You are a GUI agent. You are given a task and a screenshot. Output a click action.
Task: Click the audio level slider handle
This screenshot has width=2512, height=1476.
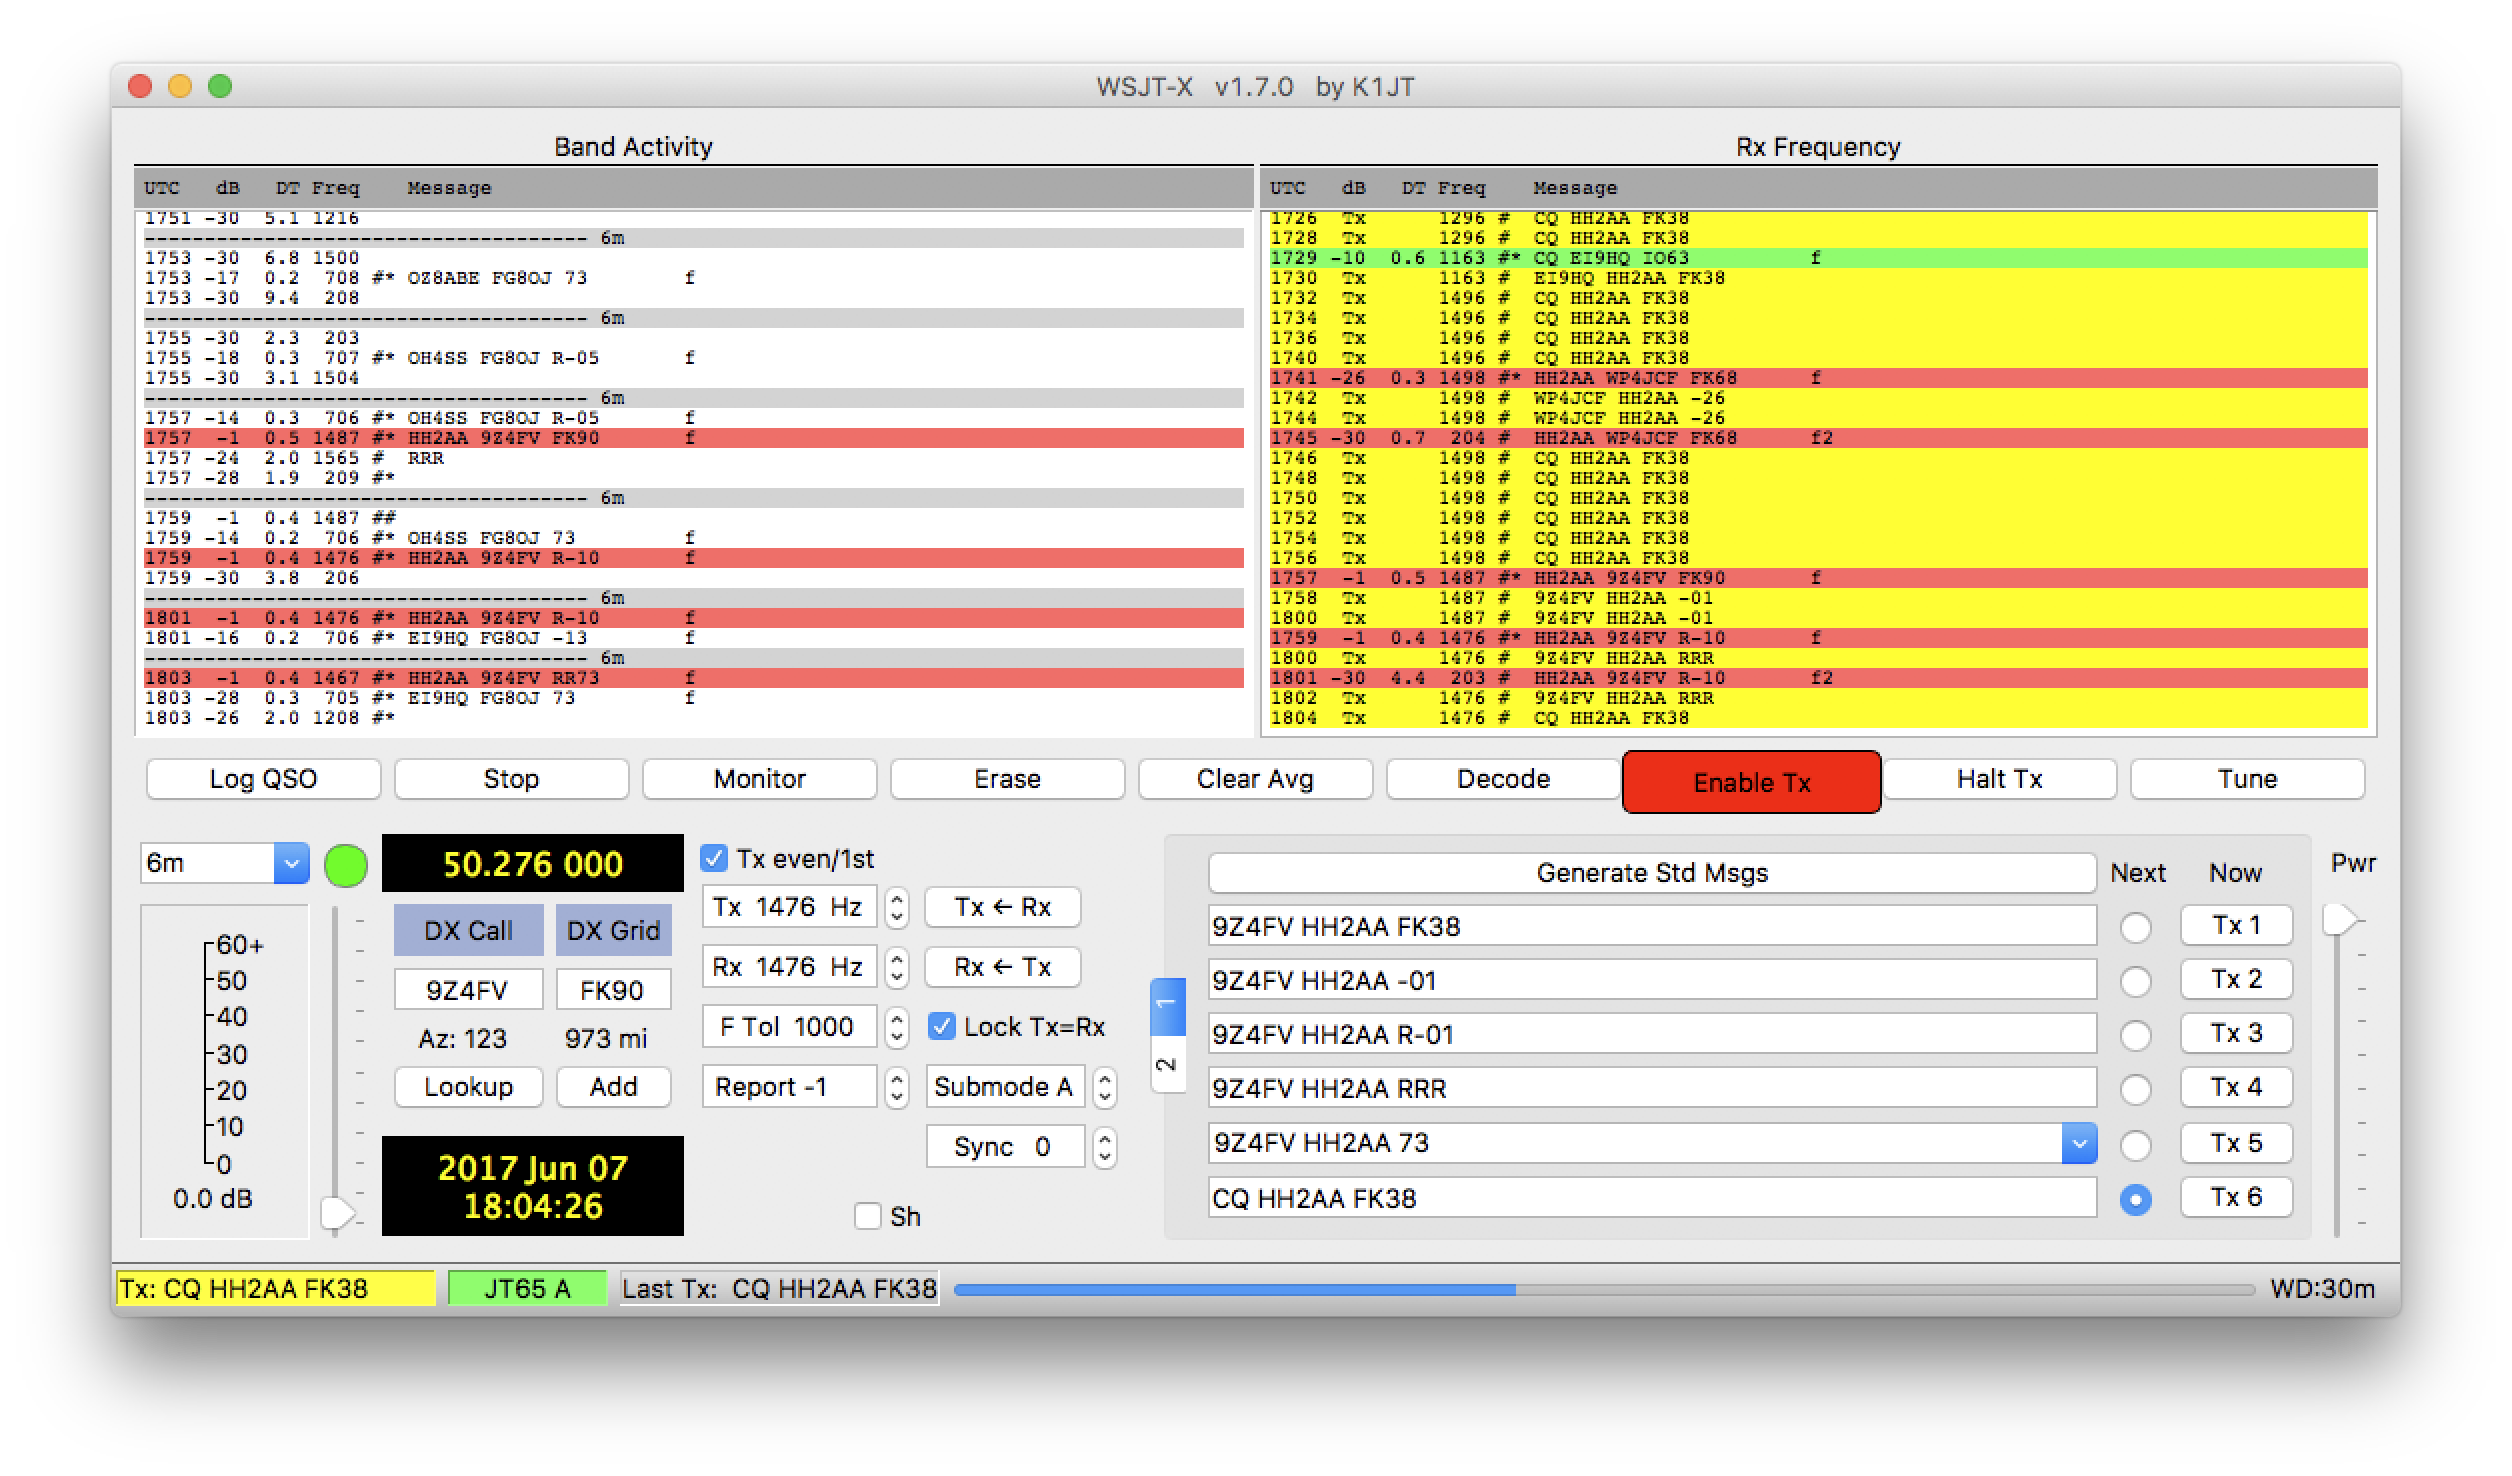tap(338, 1213)
